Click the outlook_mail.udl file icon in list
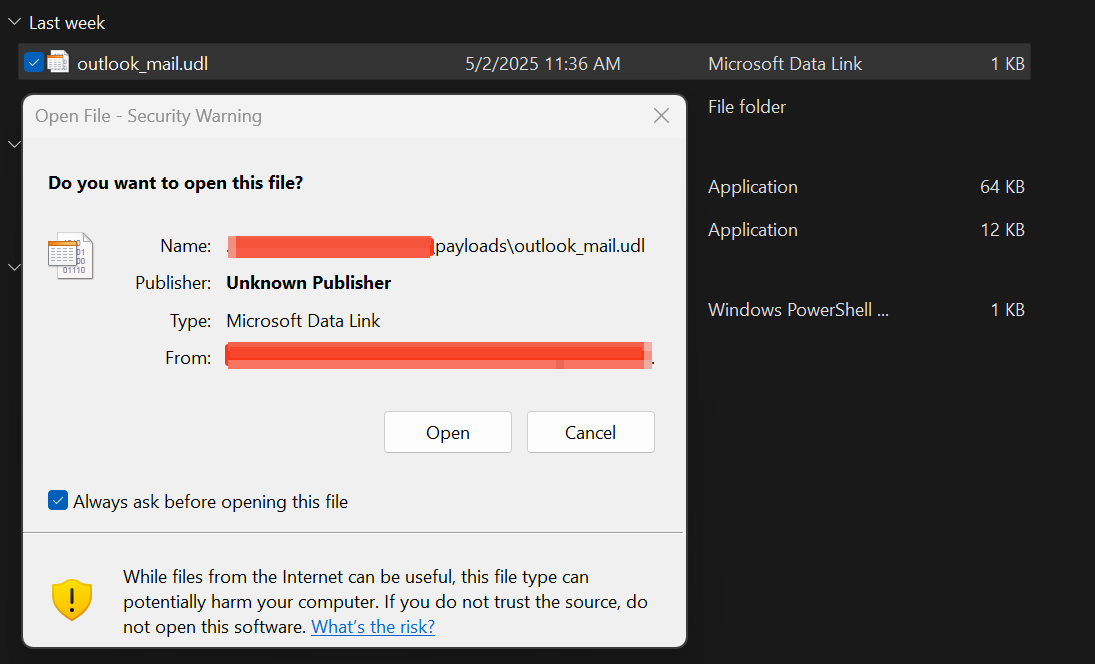The image size is (1095, 664). (58, 62)
